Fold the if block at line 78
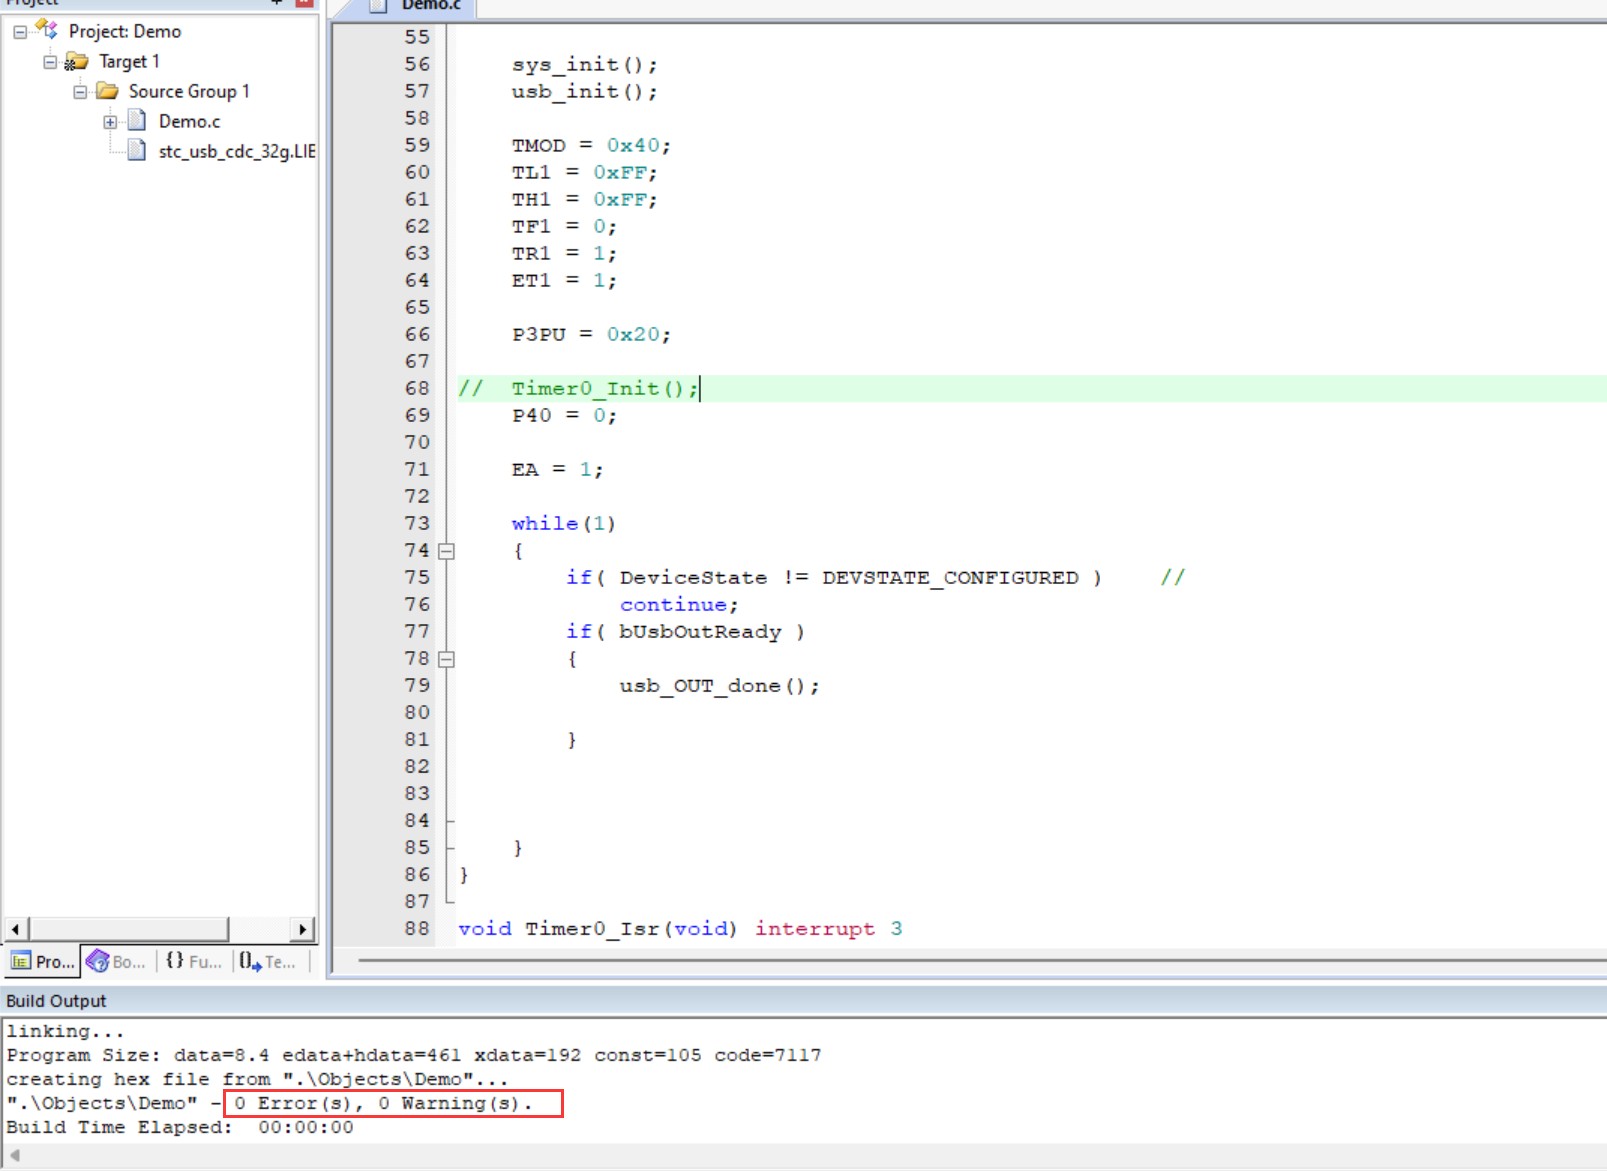Screen dimensions: 1607x1171 (x=447, y=659)
